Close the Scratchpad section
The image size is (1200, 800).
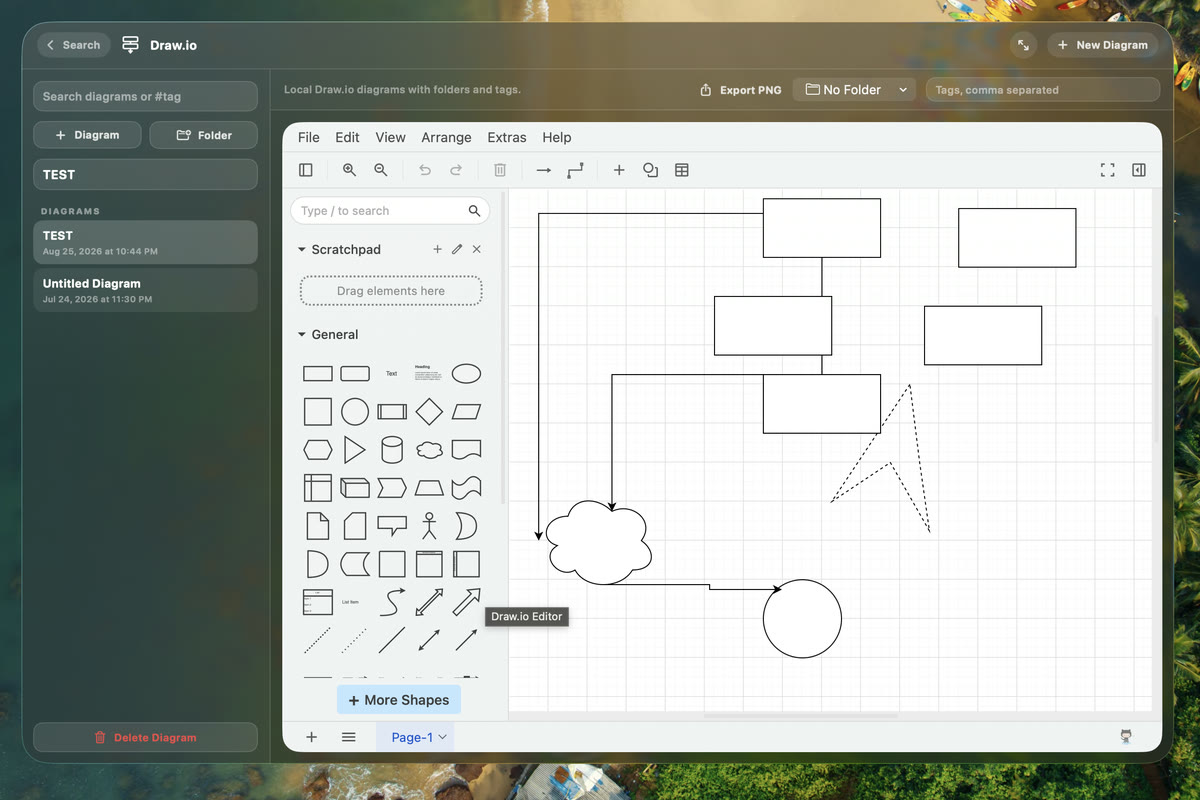(x=477, y=249)
